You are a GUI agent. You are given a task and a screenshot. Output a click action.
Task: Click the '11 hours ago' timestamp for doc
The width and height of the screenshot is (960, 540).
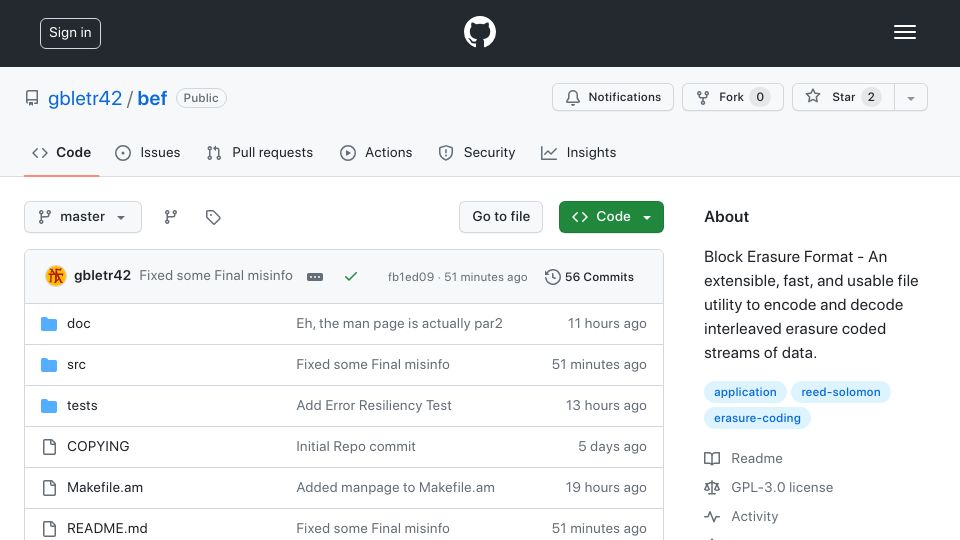pyautogui.click(x=607, y=323)
